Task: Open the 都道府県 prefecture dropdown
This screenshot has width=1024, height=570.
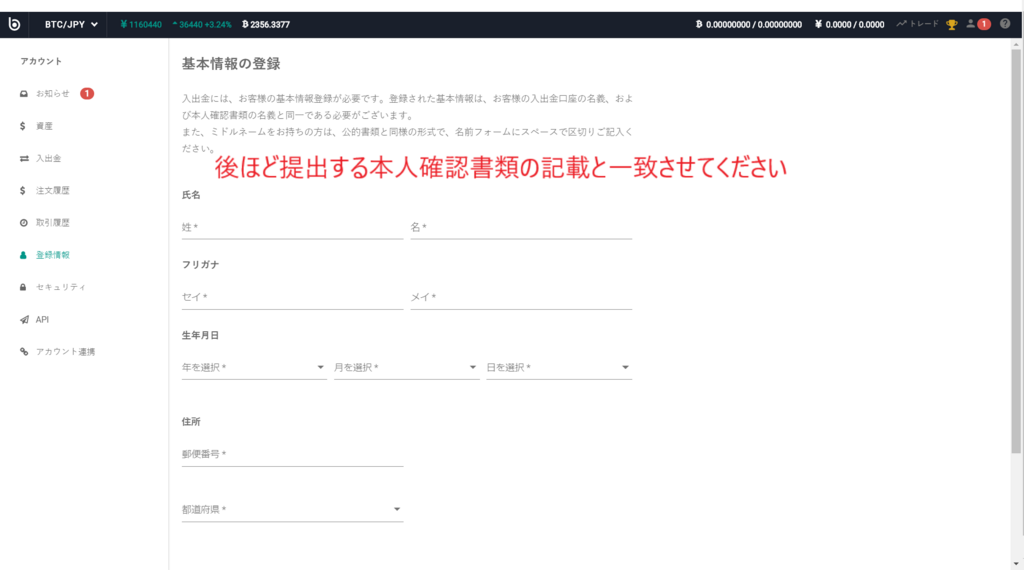Action: [292, 510]
